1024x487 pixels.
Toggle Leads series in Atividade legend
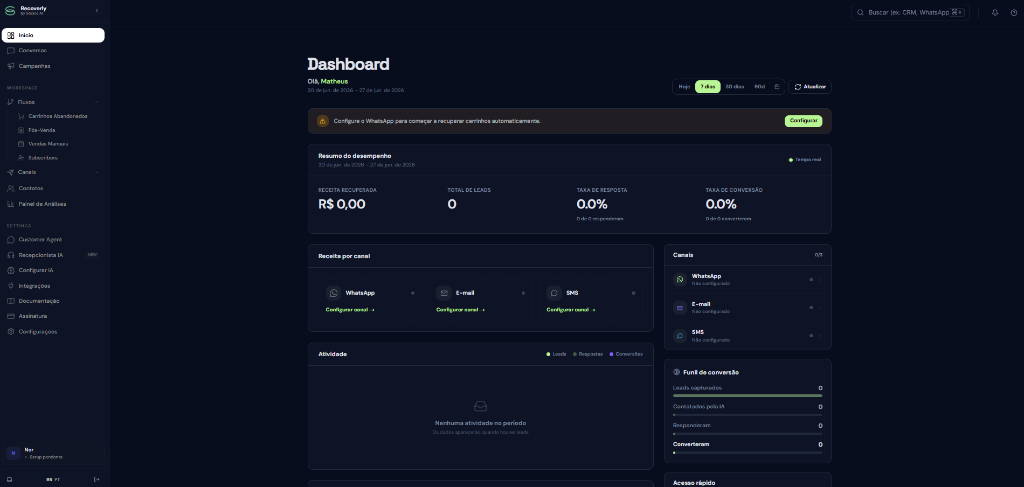pyautogui.click(x=556, y=354)
